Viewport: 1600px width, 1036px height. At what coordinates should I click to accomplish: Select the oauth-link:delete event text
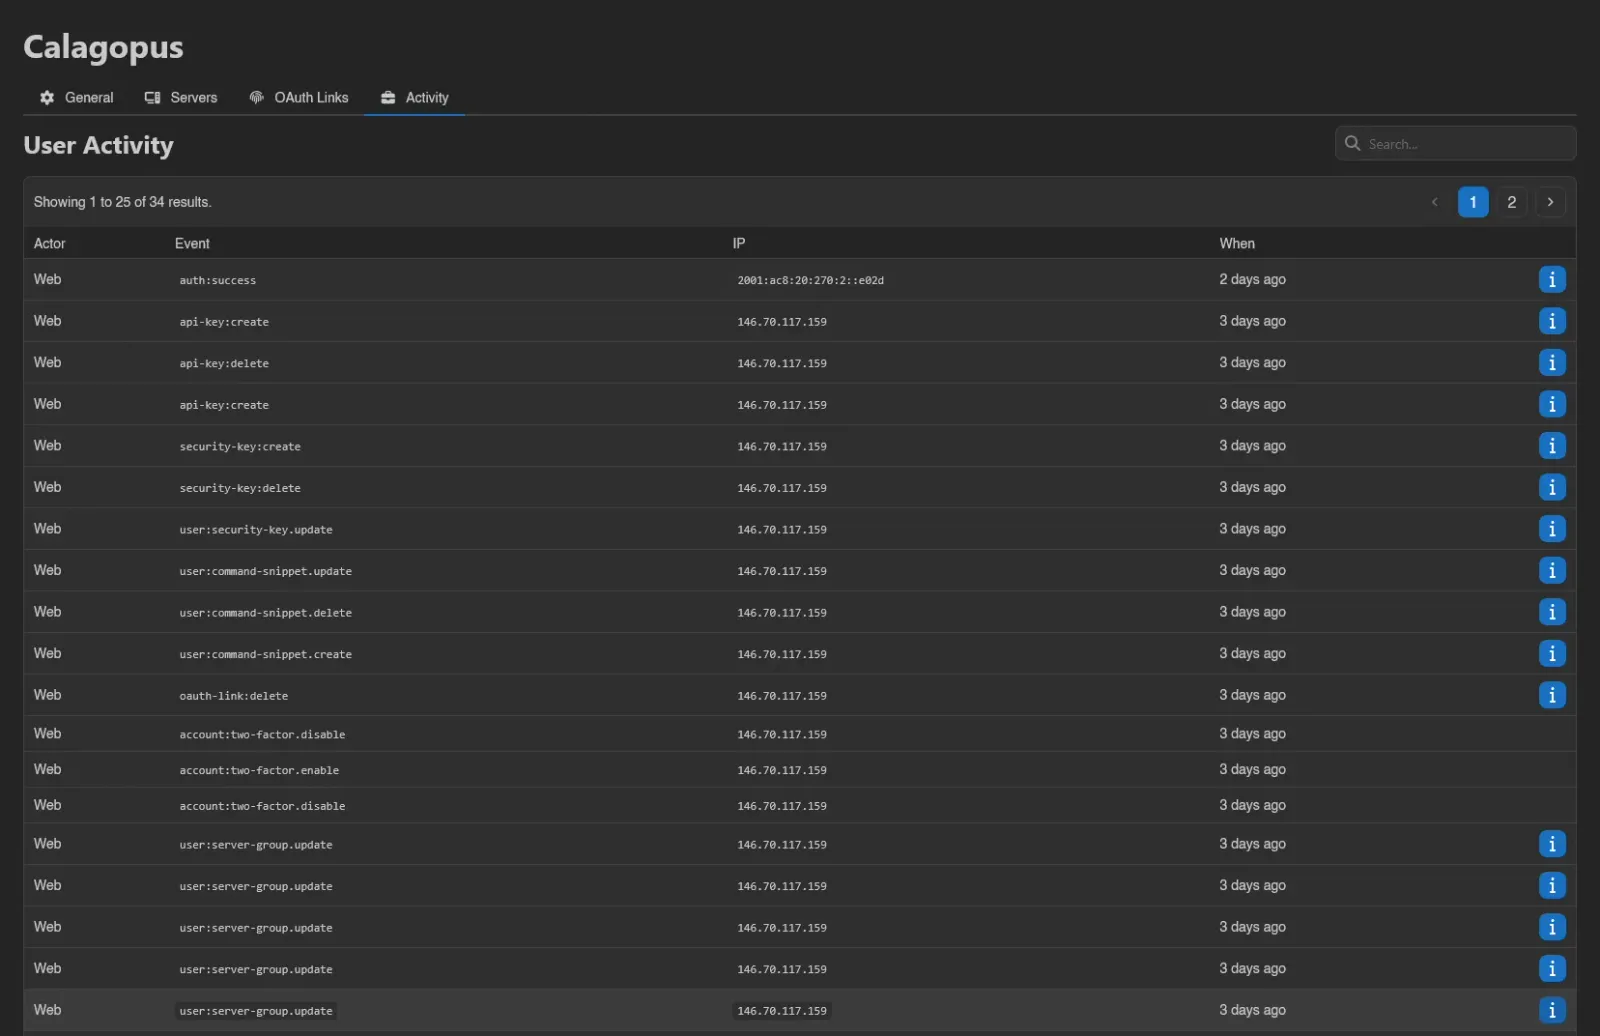pos(234,696)
